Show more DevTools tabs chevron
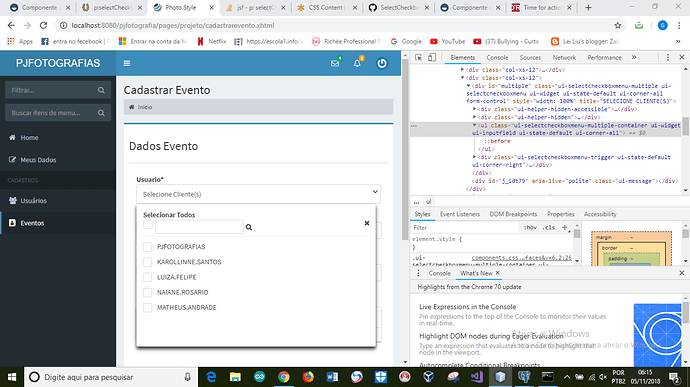 [x=634, y=57]
